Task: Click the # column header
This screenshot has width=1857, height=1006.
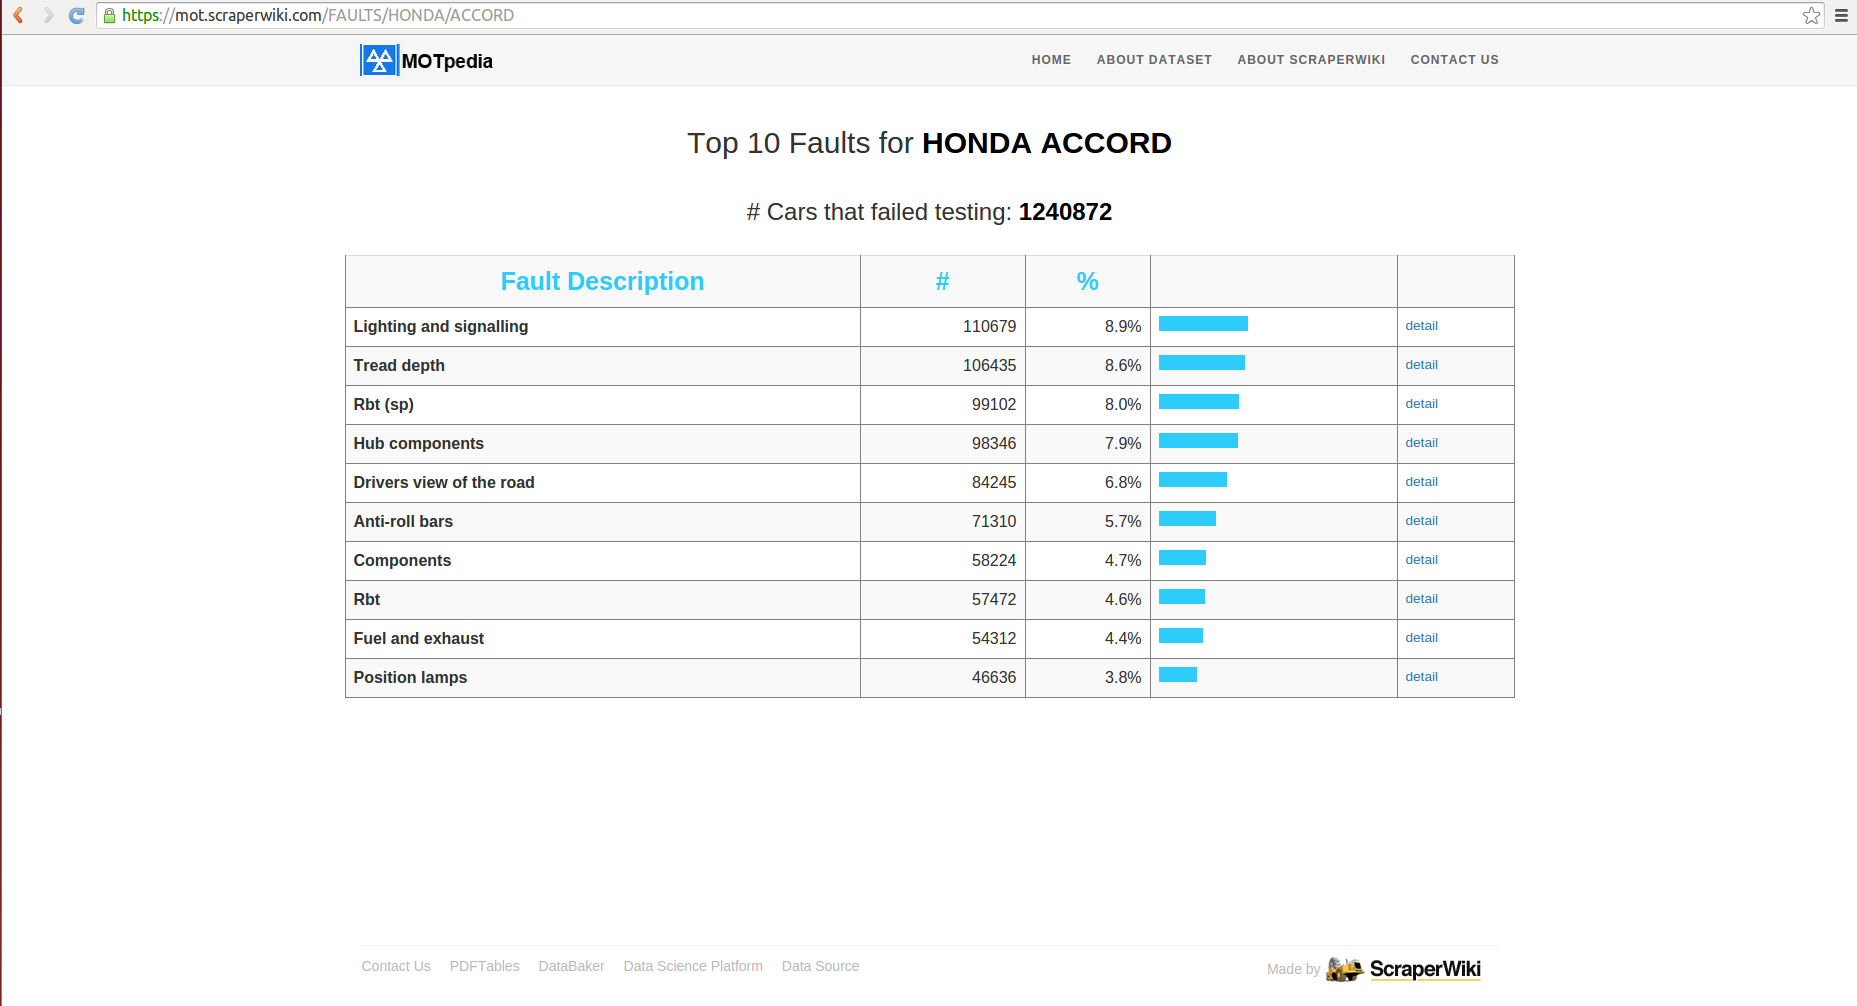Action: [942, 282]
